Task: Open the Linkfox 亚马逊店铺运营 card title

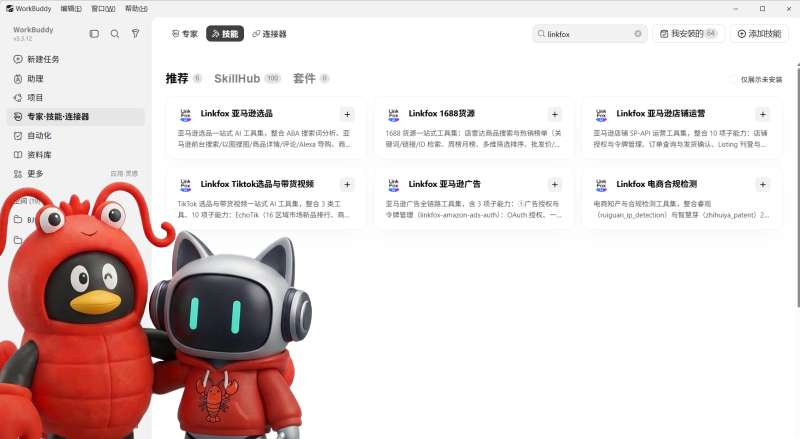Action: pyautogui.click(x=660, y=113)
